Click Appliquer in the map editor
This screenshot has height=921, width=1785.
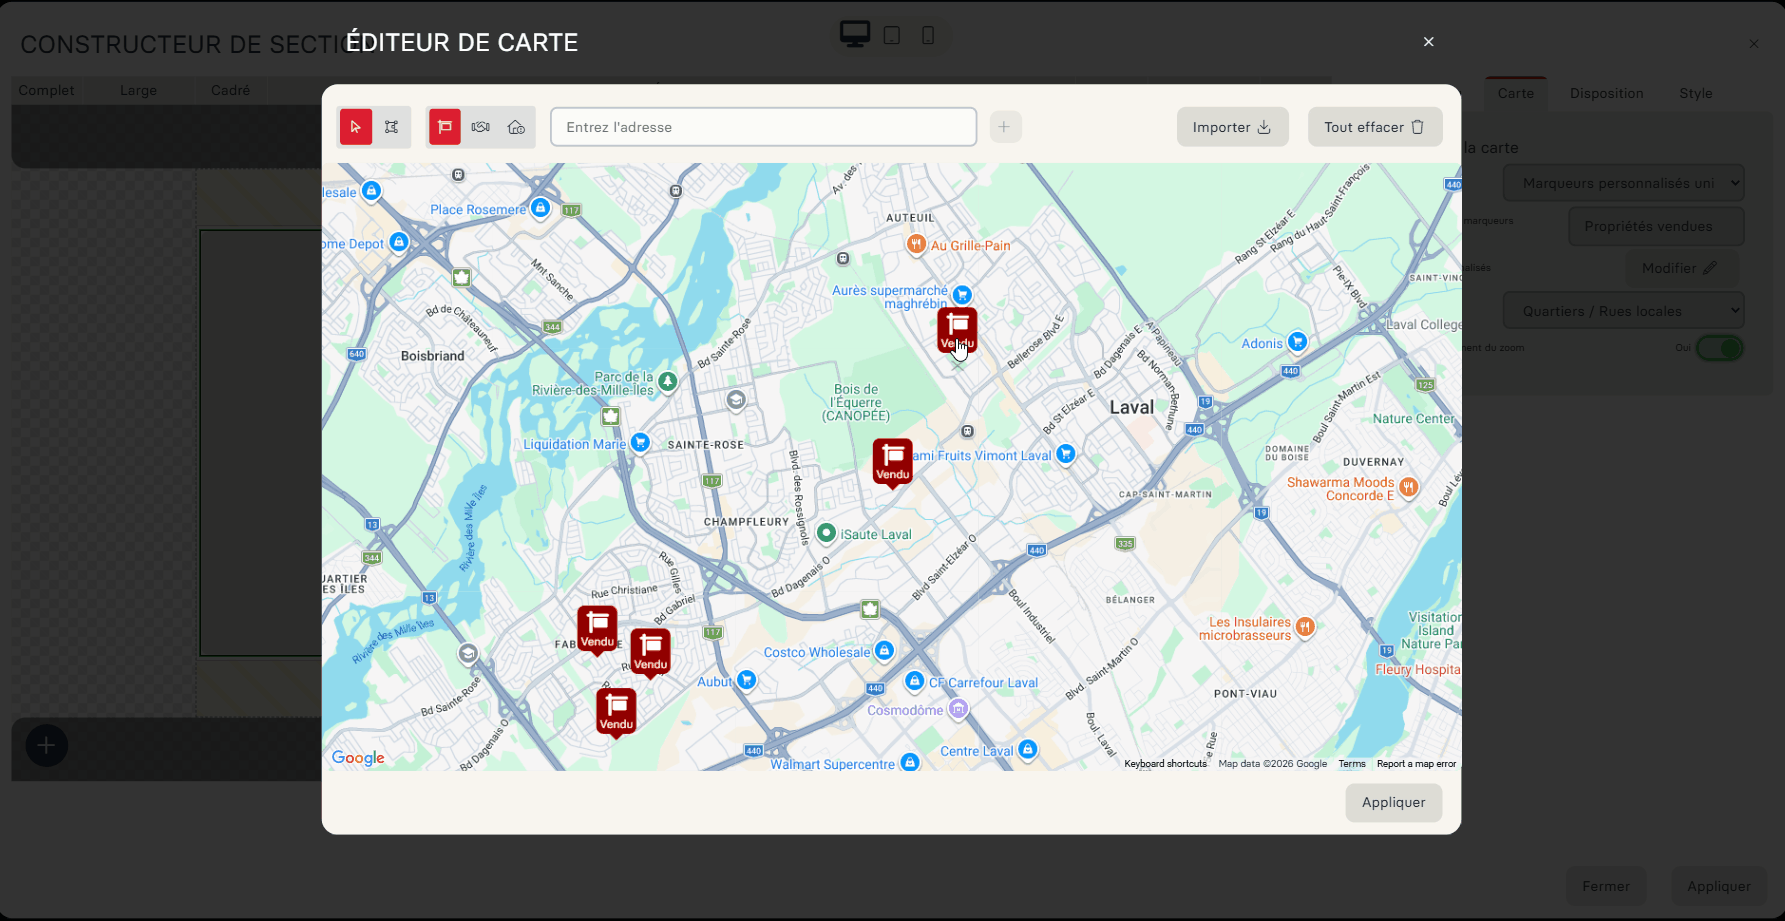coord(1393,802)
